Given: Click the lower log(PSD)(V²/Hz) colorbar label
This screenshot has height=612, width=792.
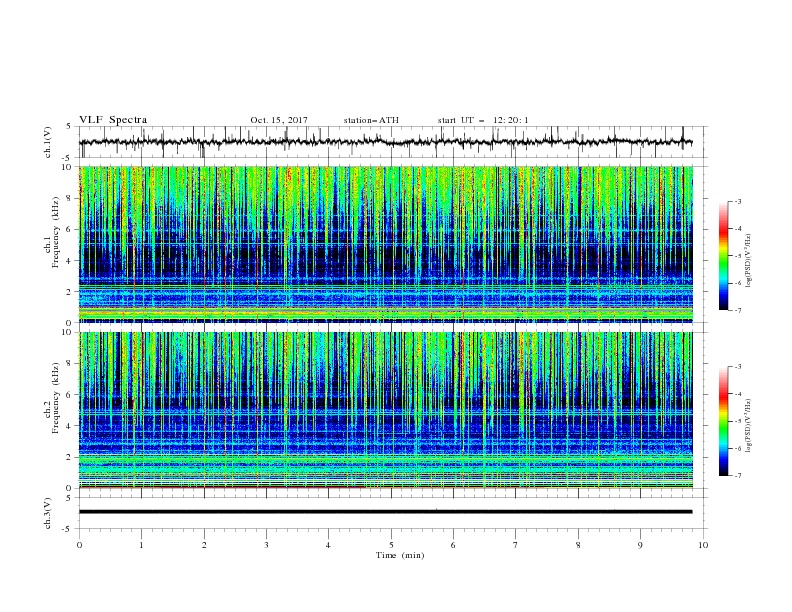Looking at the screenshot, I should pyautogui.click(x=749, y=426).
